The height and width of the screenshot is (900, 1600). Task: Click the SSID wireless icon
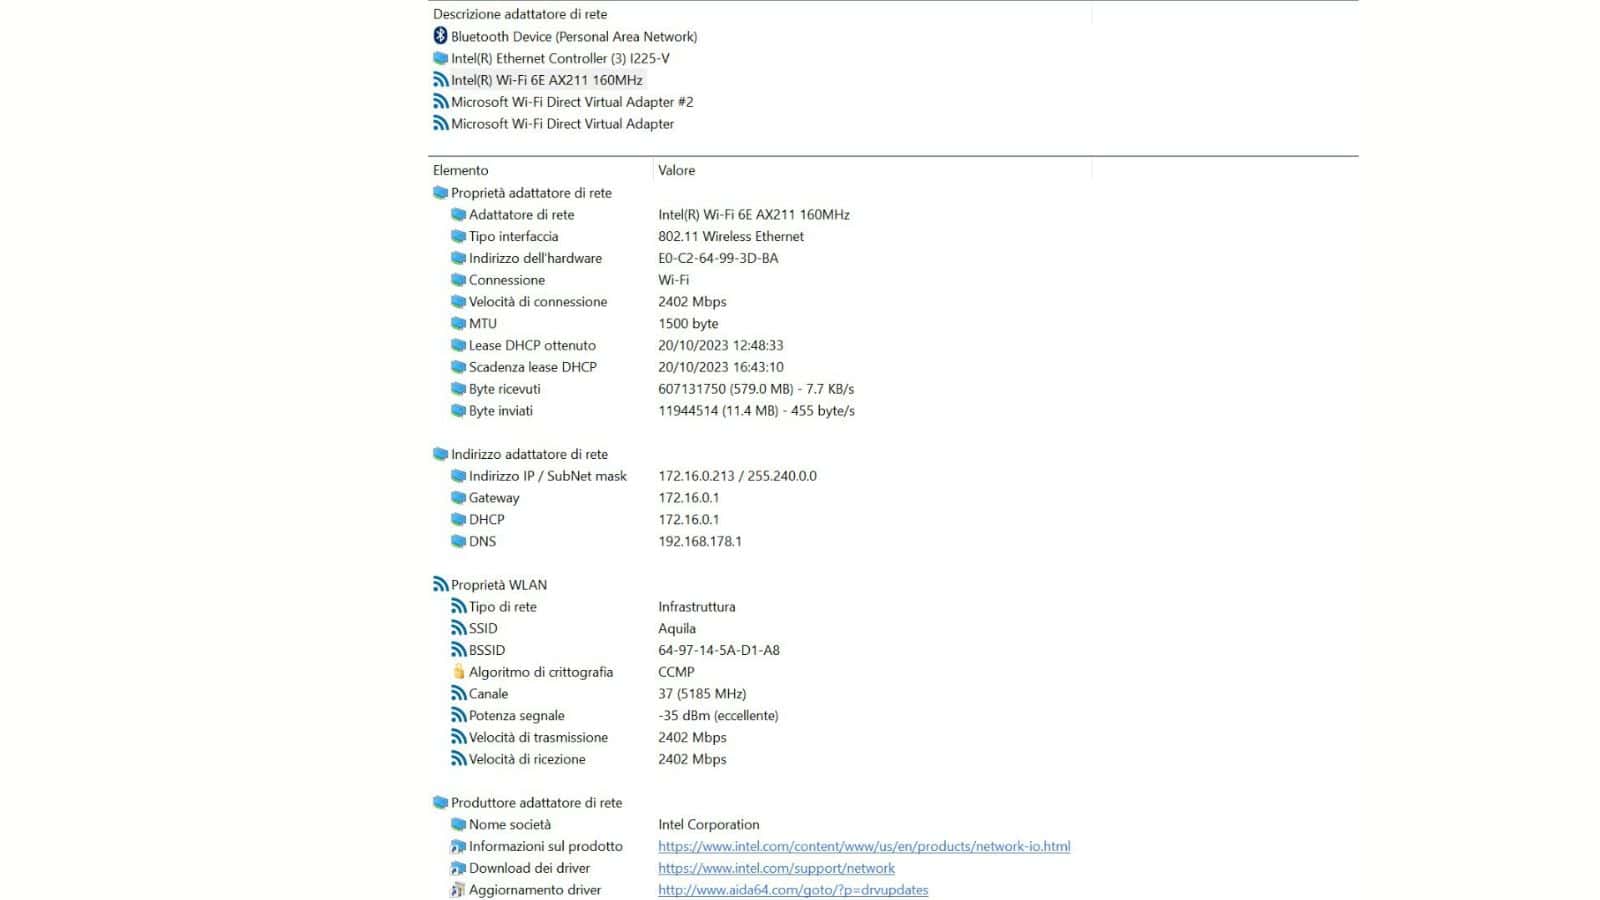[458, 628]
